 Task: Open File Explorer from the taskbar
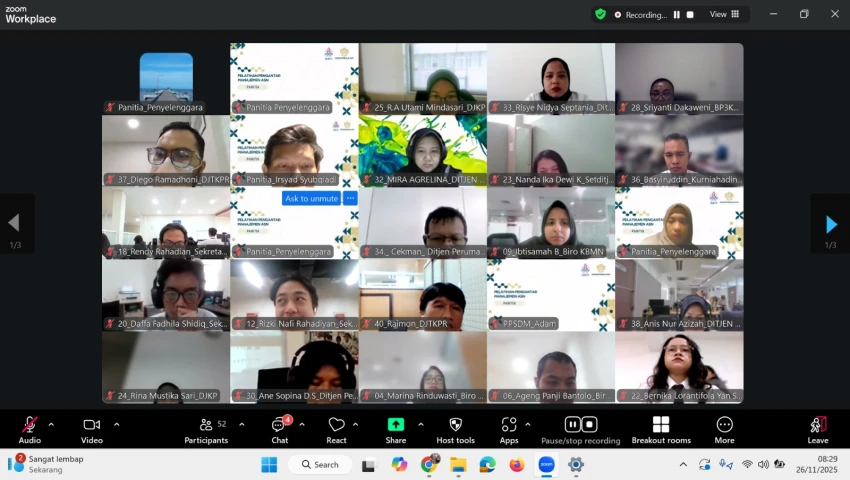pos(458,465)
